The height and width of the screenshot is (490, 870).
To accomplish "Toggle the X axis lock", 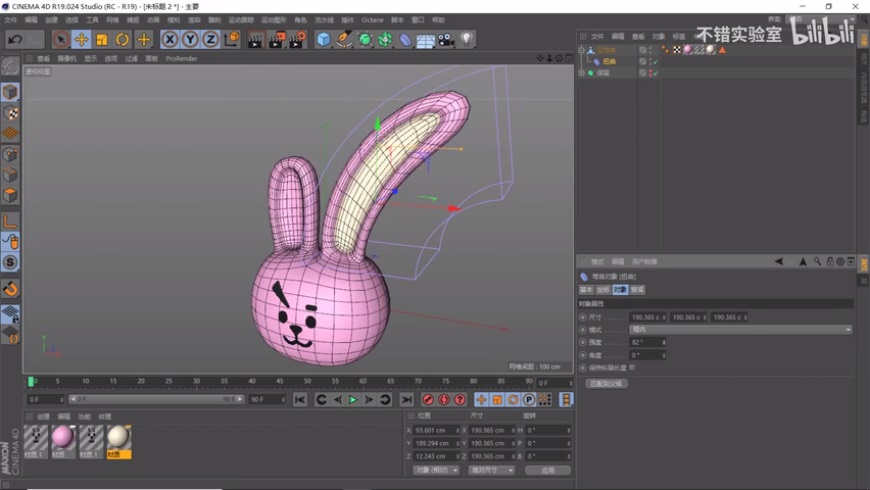I will [x=170, y=39].
